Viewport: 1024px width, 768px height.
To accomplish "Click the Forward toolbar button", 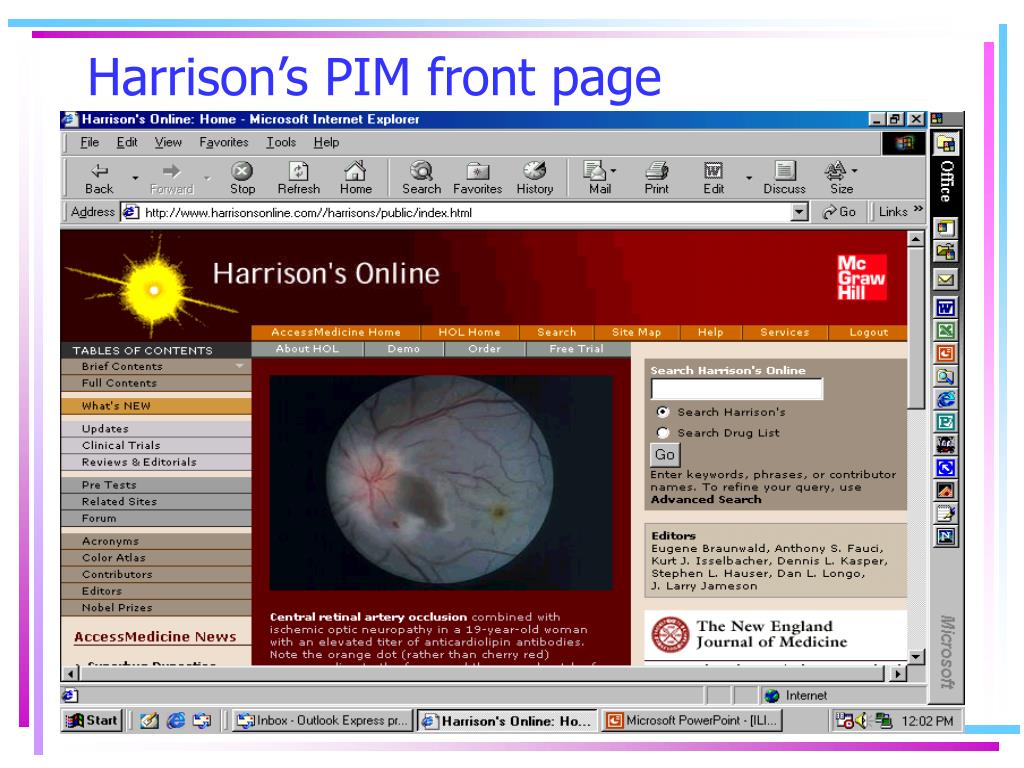I will click(172, 178).
